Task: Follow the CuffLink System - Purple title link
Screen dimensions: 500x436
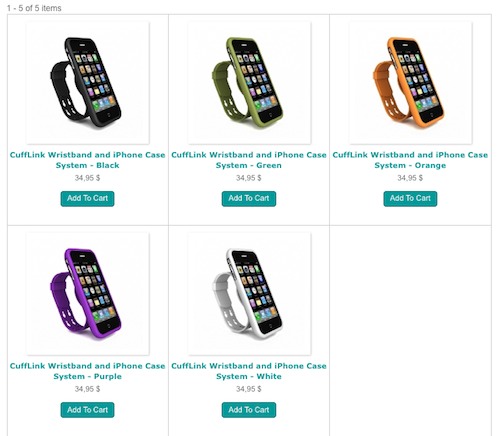Action: (87, 371)
